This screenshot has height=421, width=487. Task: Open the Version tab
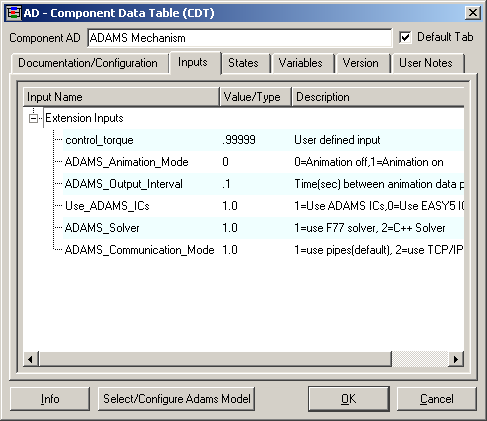[x=361, y=63]
